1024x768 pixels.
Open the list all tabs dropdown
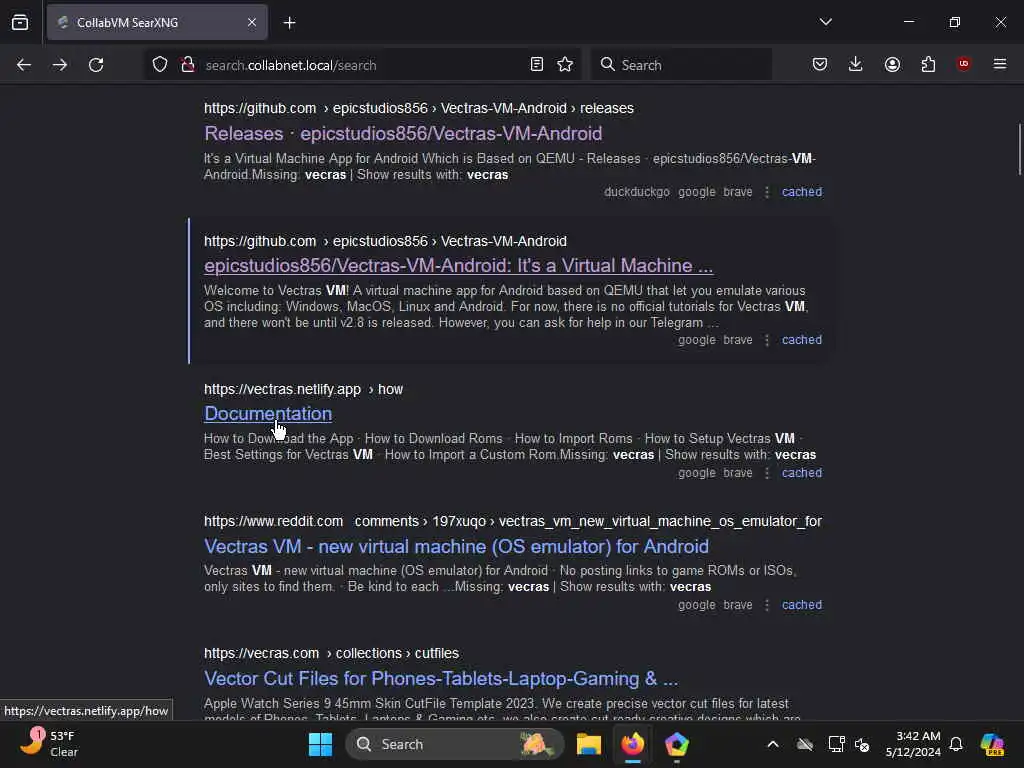pyautogui.click(x=825, y=22)
